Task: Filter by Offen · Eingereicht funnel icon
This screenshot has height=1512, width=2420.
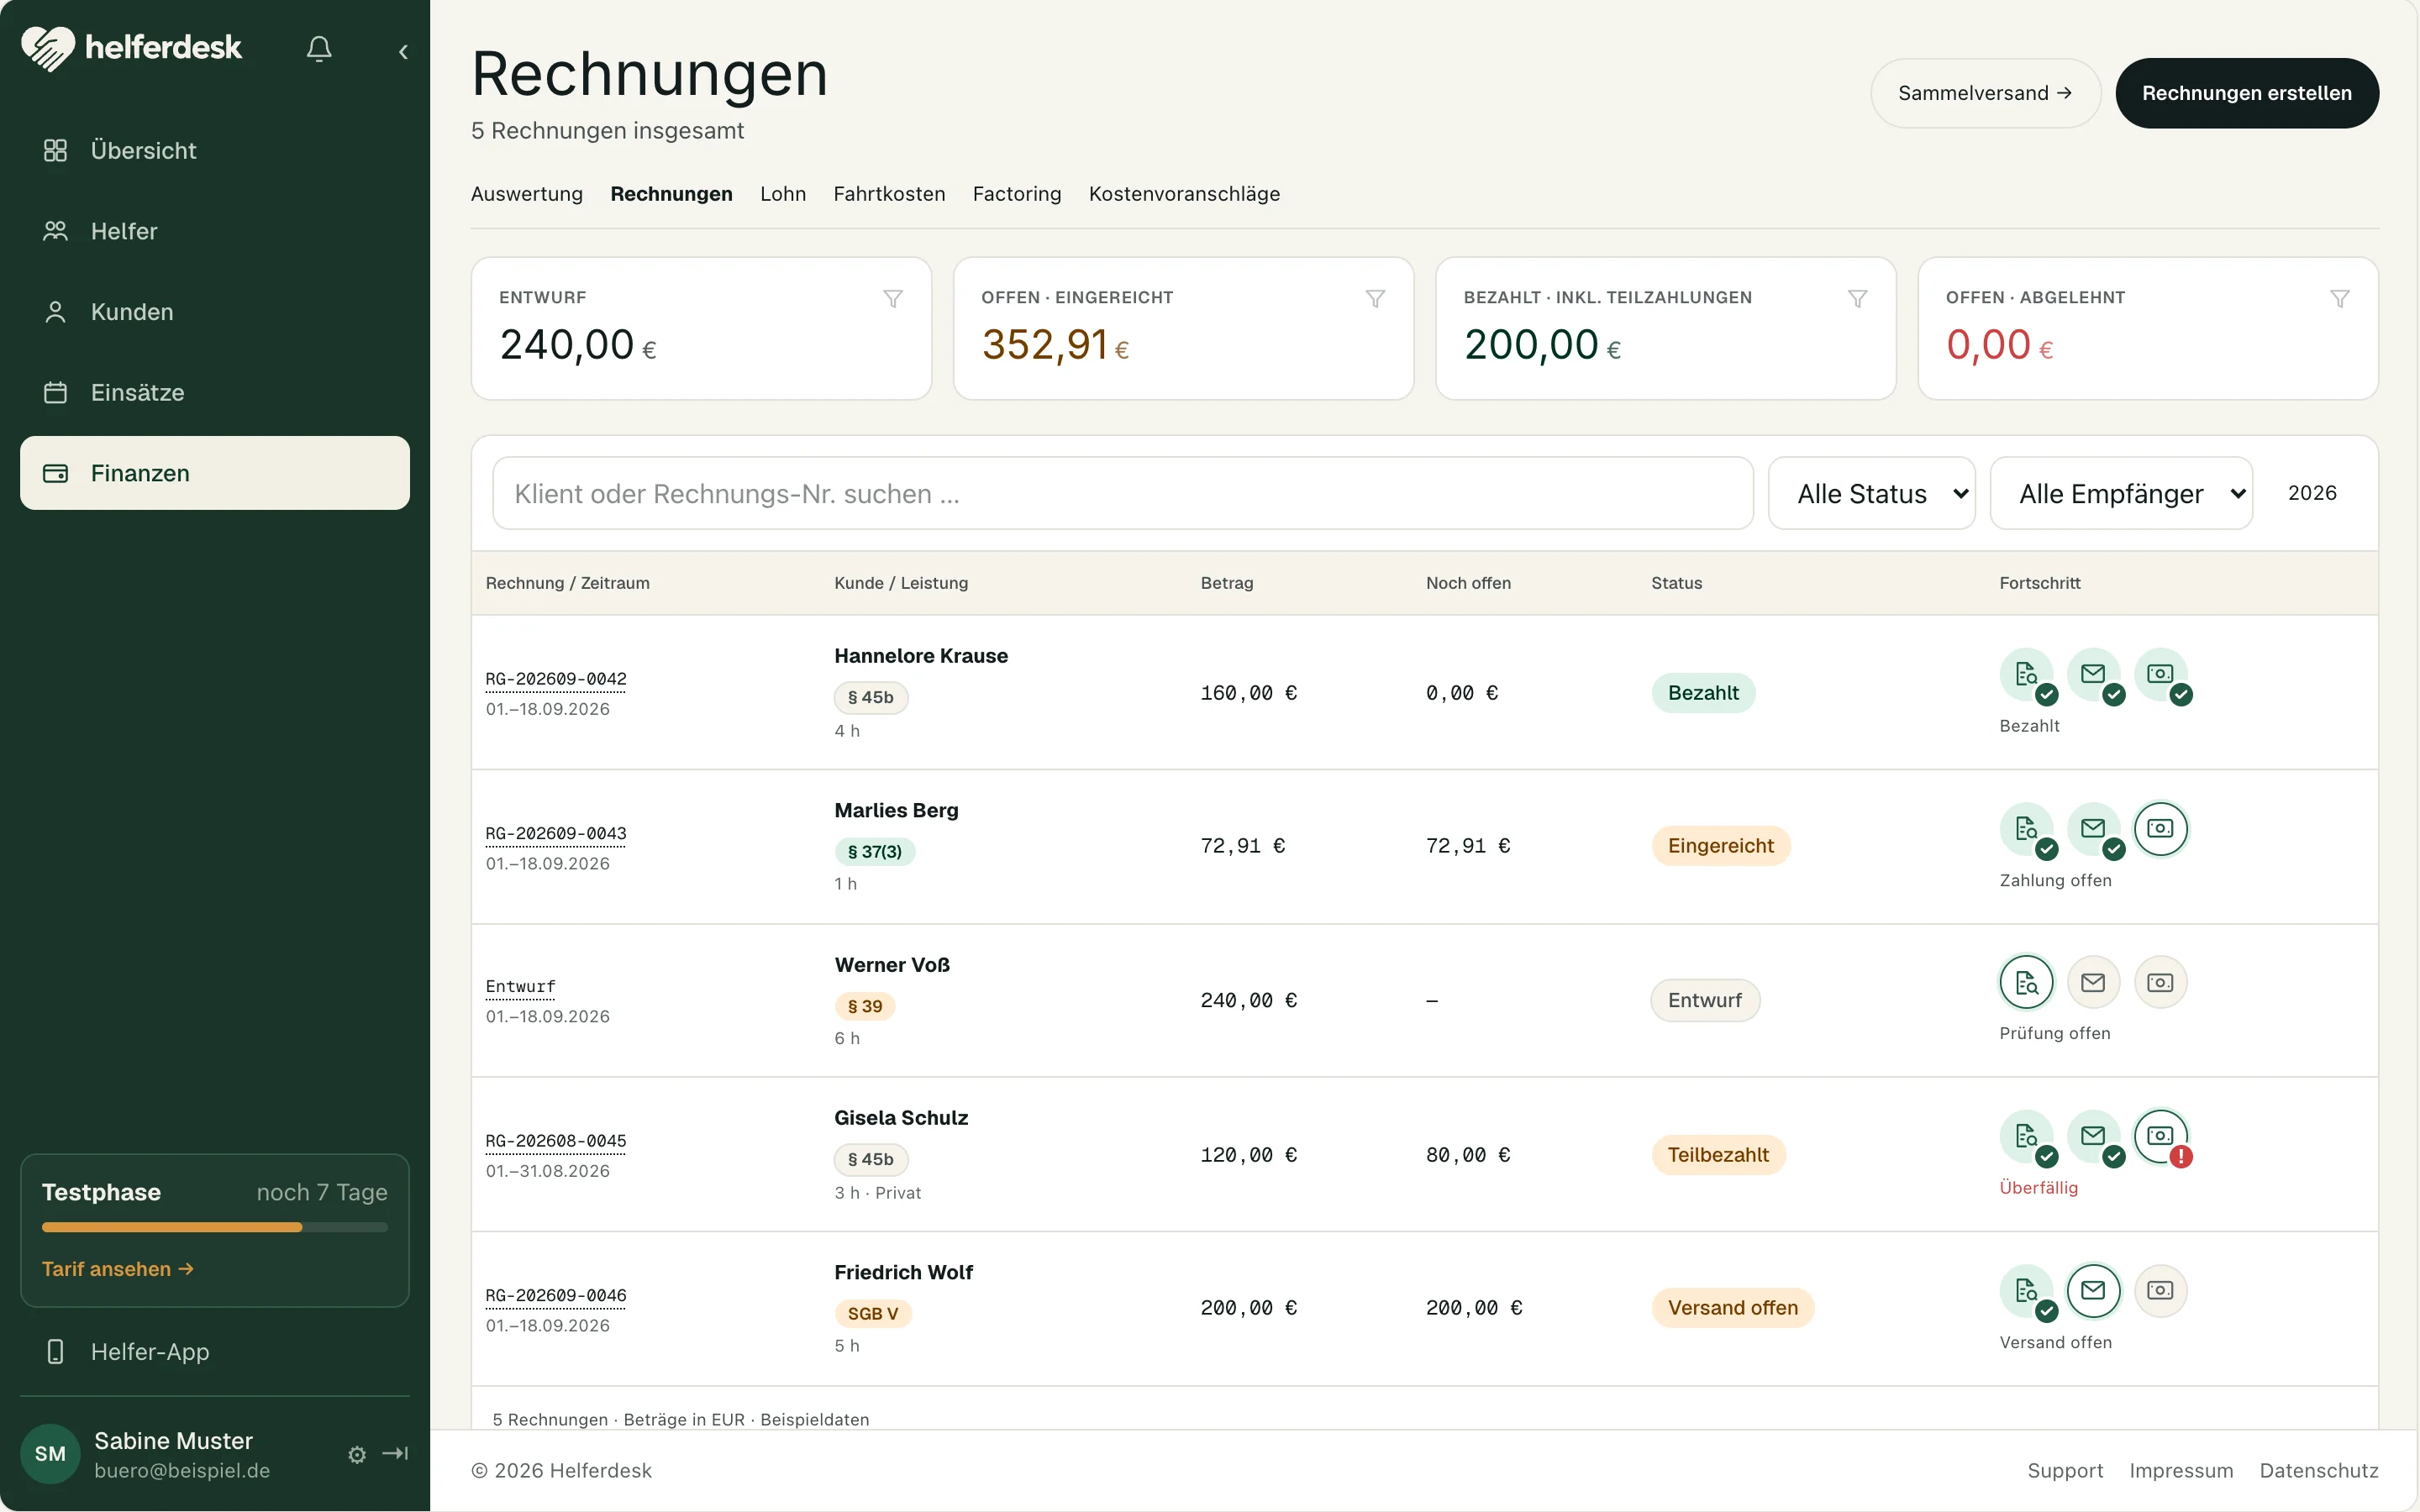Action: 1375,298
